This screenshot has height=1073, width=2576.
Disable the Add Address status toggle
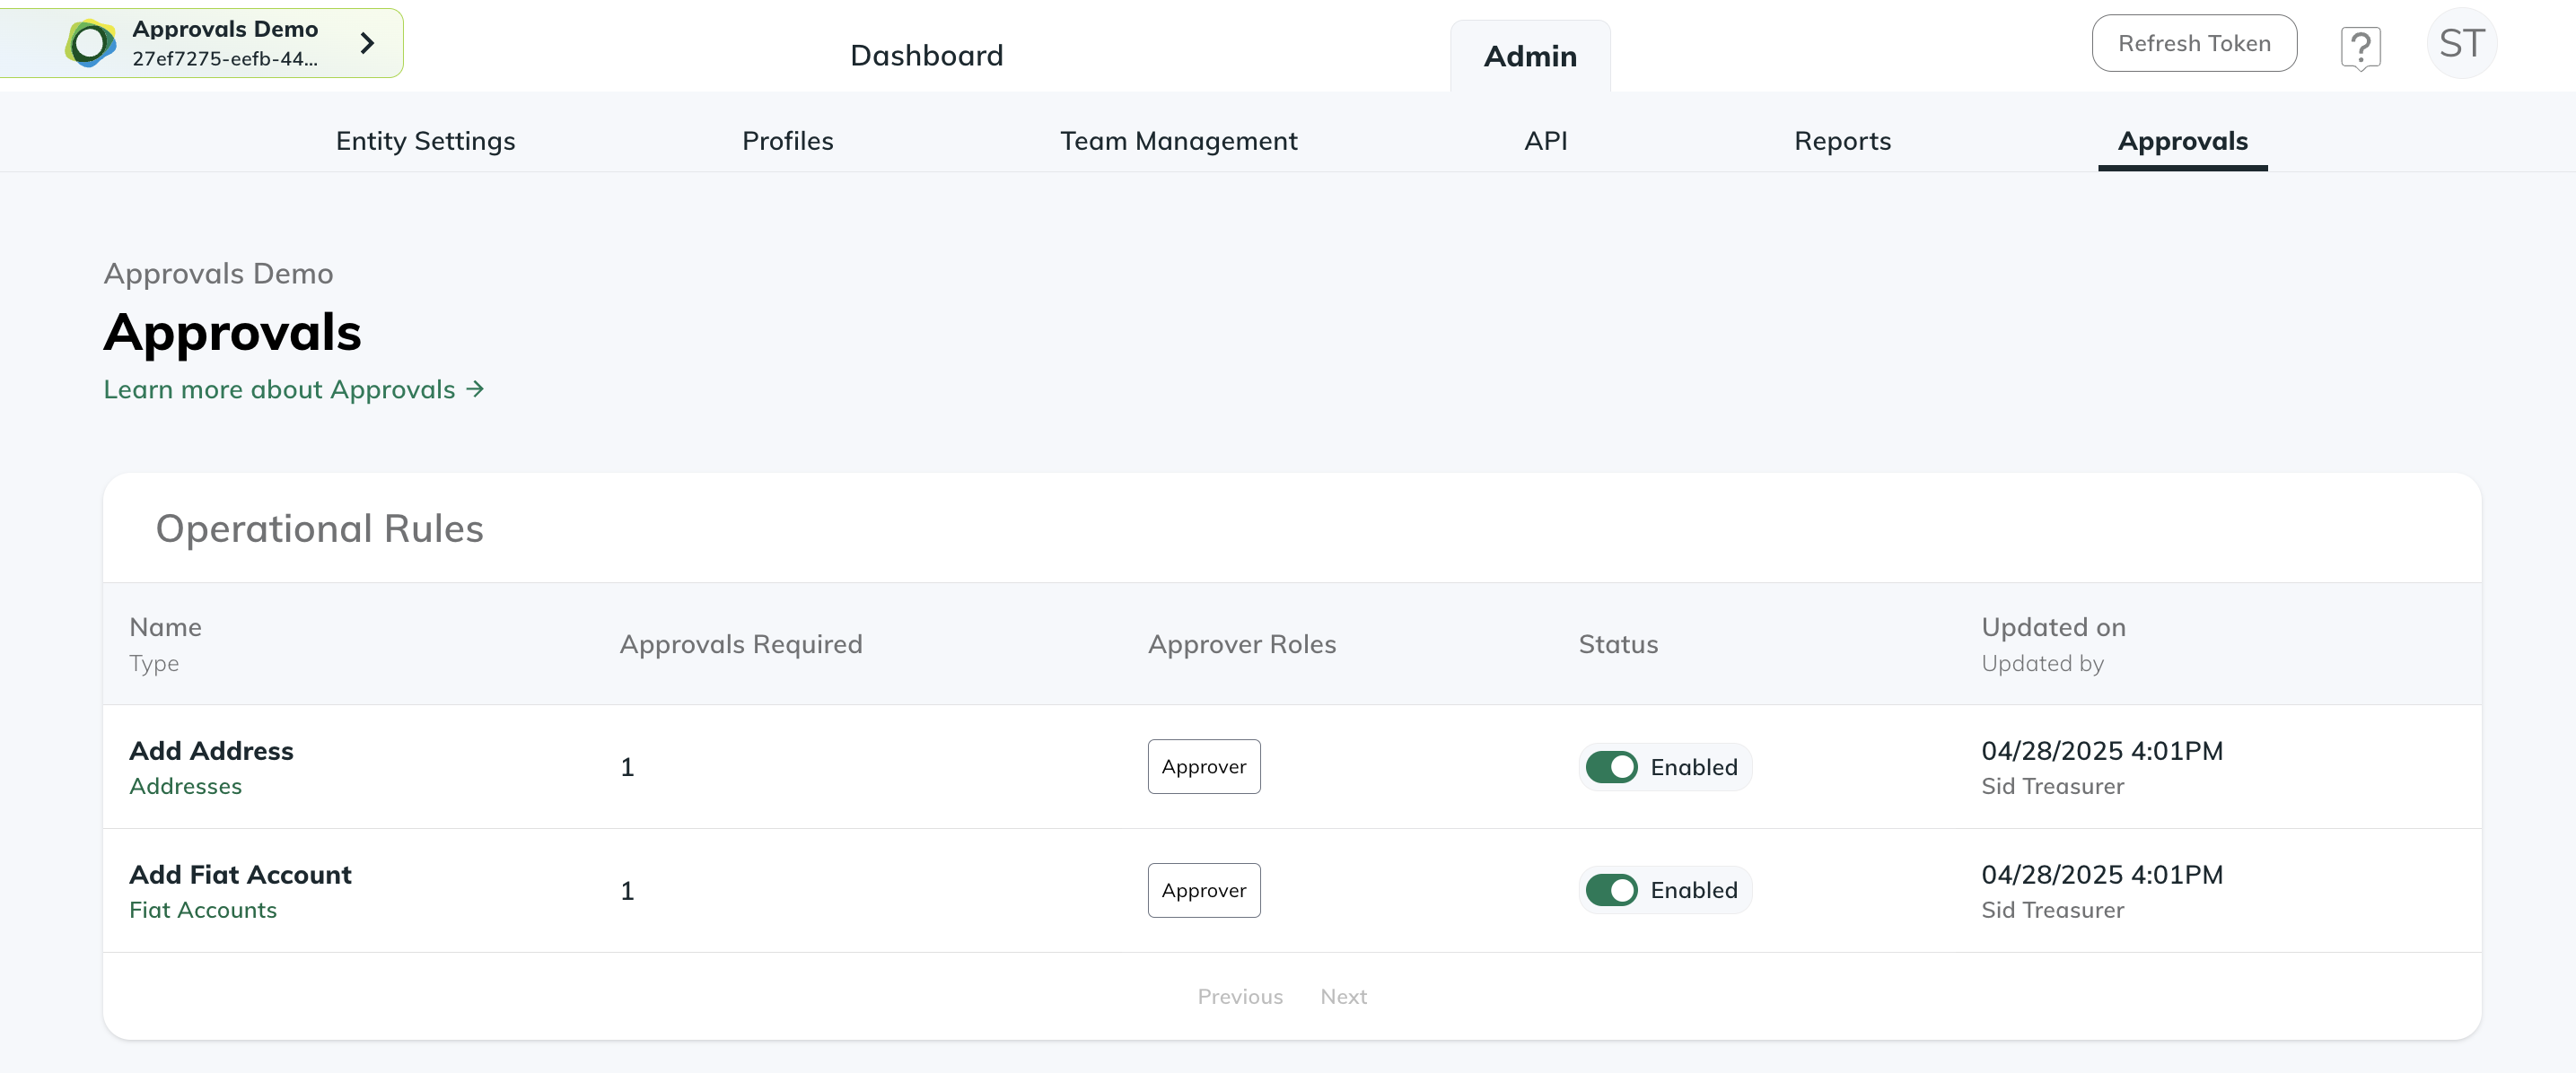[x=1613, y=767]
